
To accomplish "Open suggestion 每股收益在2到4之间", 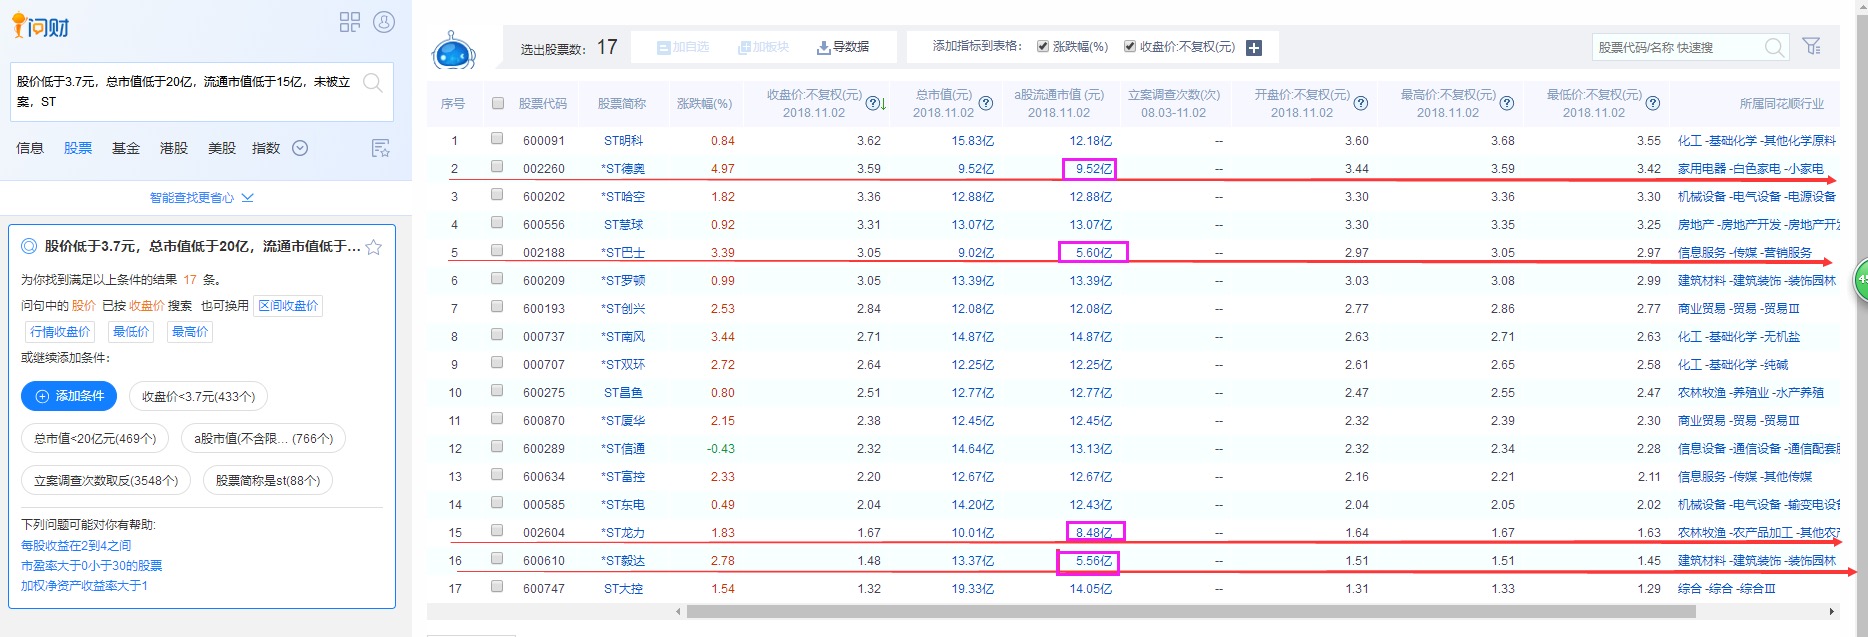I will pos(76,546).
